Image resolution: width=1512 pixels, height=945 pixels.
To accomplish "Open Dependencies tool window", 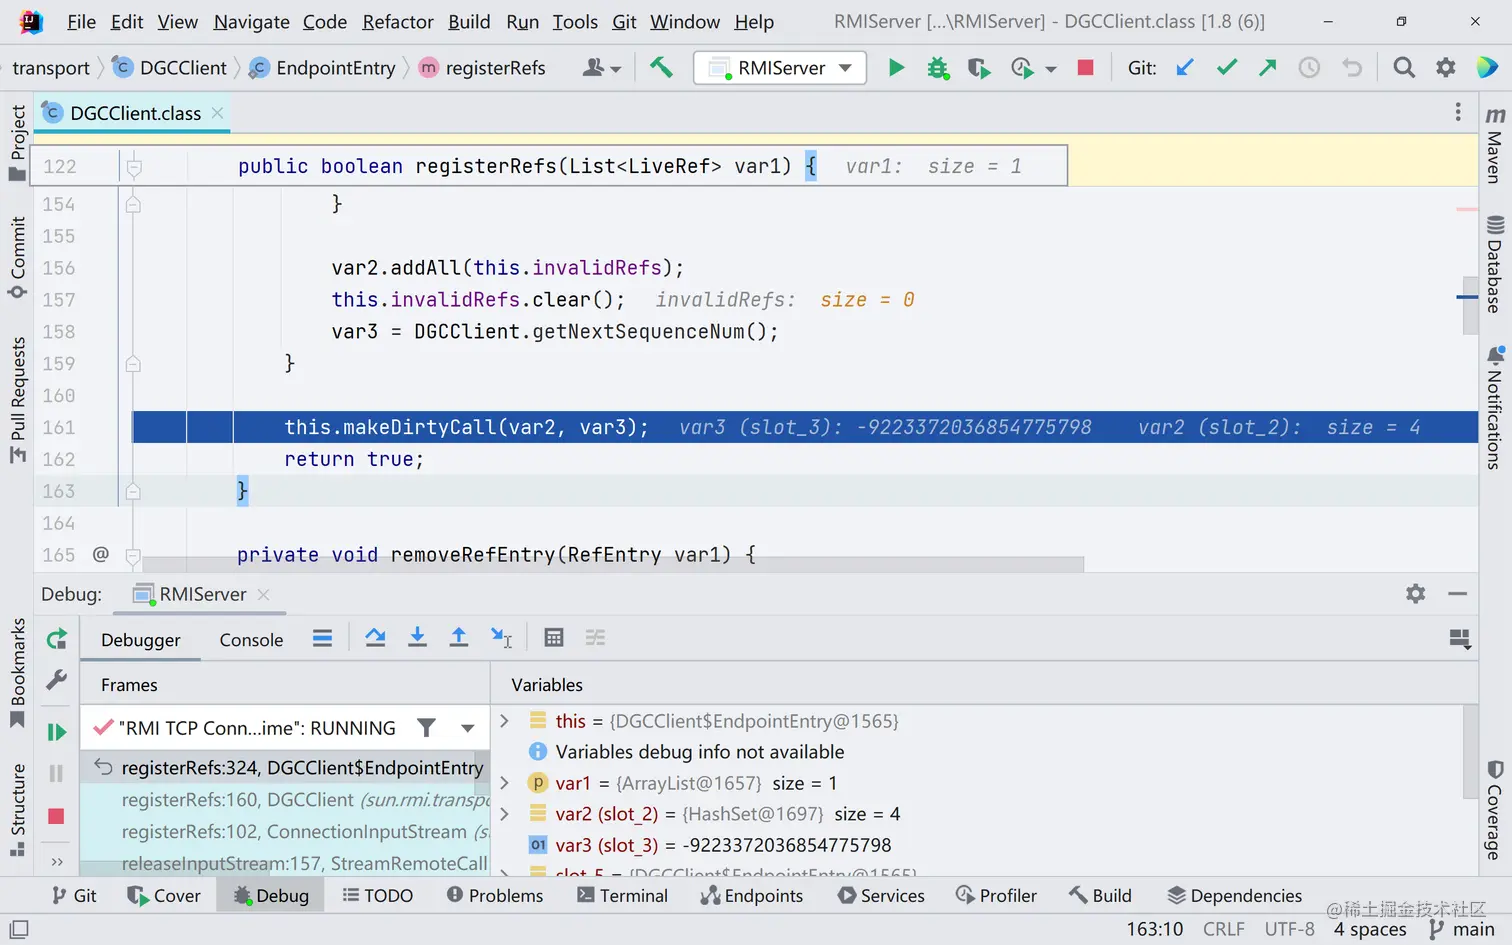I will 1235,895.
